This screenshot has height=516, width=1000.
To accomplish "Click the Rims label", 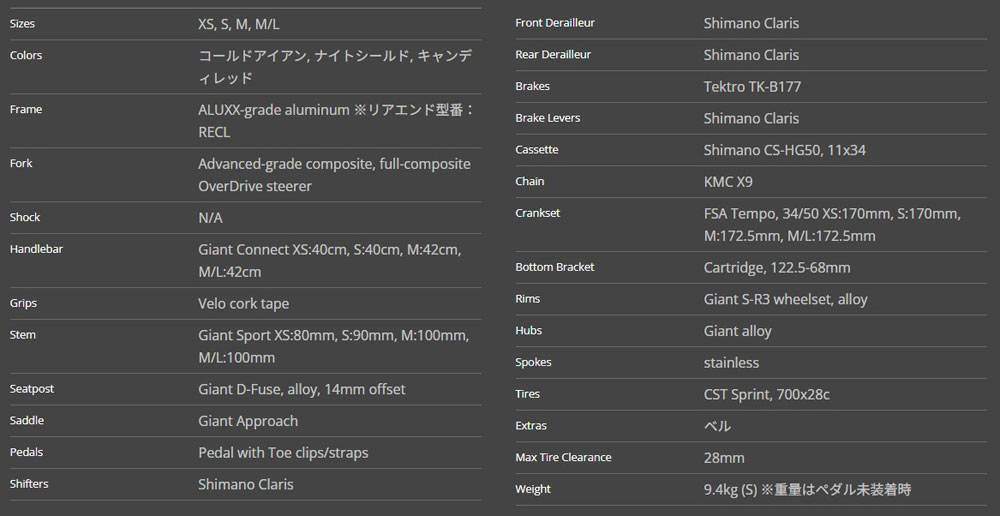I will pos(528,299).
